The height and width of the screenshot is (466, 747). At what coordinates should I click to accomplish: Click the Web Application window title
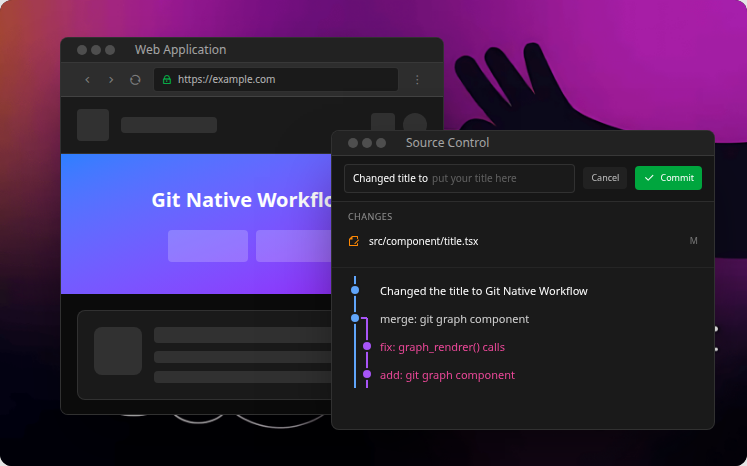[x=180, y=50]
